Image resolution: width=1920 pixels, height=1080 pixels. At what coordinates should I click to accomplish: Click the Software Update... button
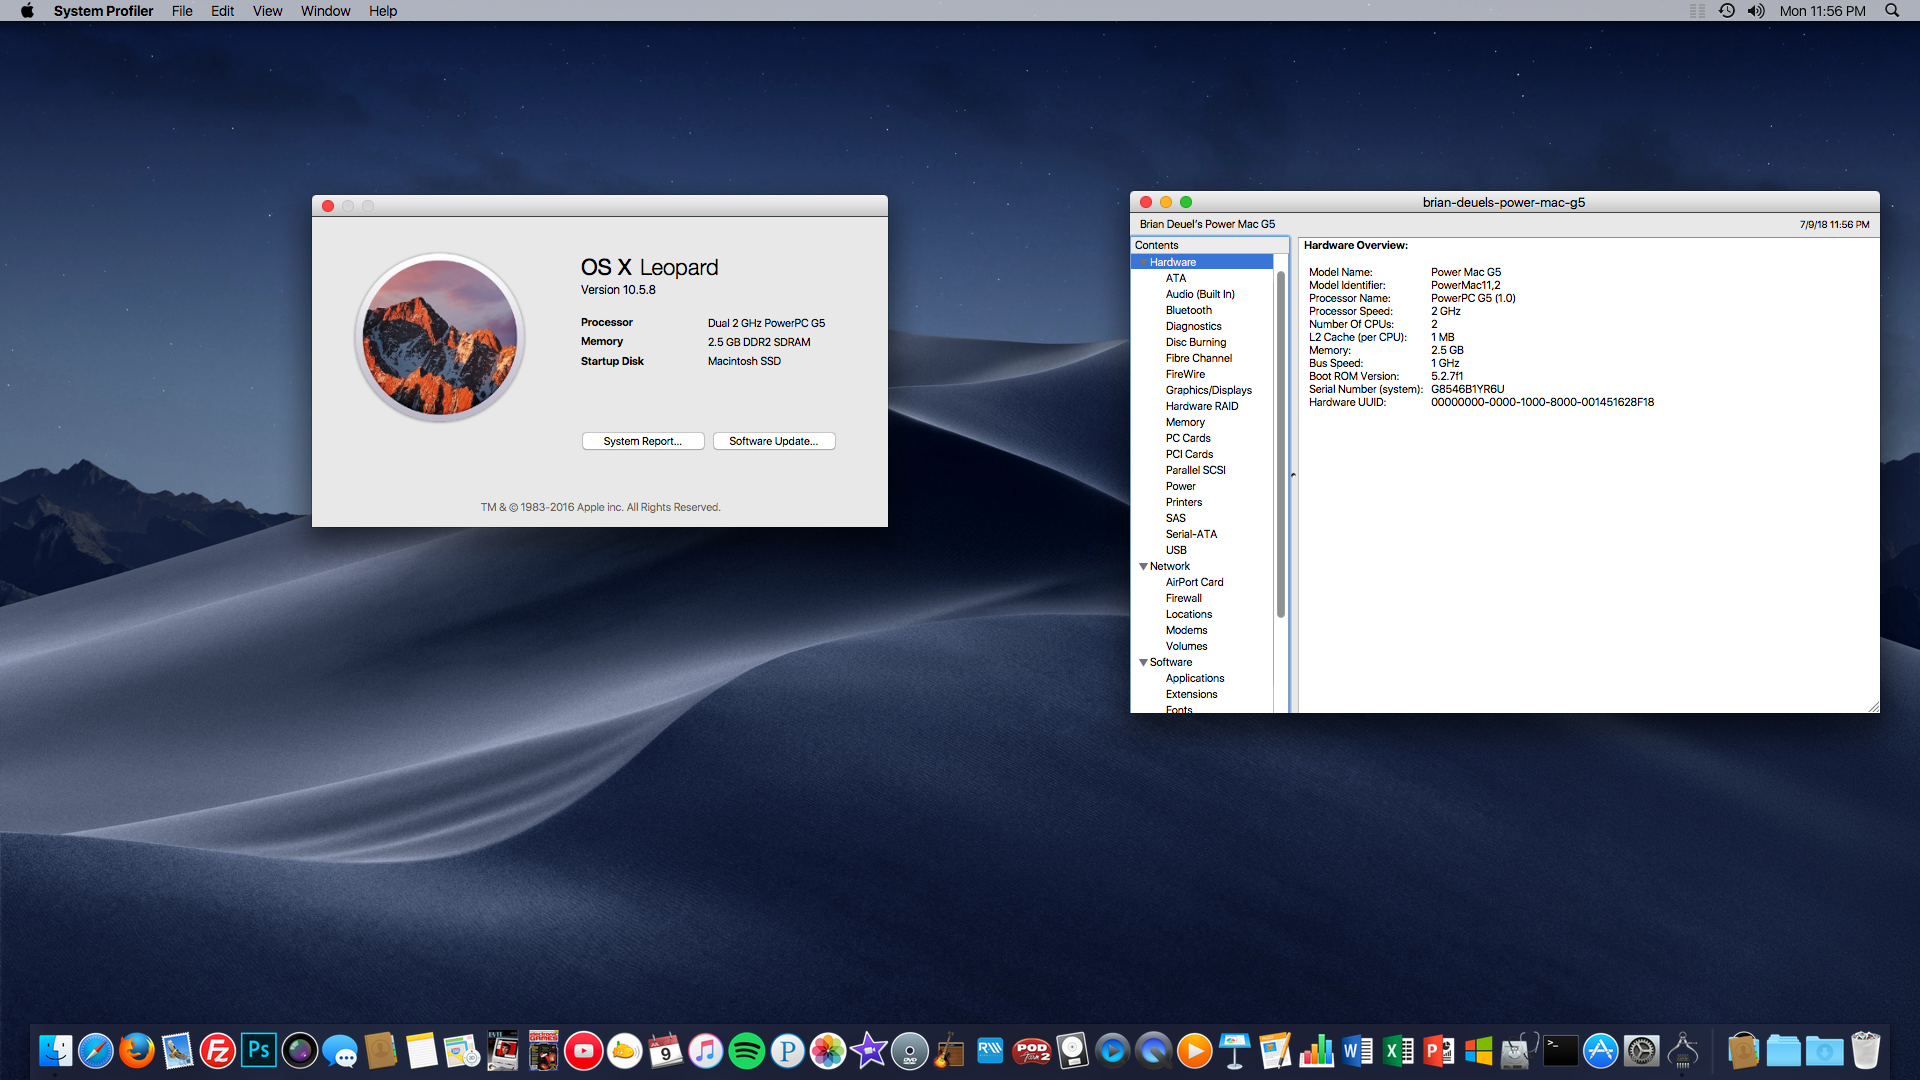pos(774,441)
